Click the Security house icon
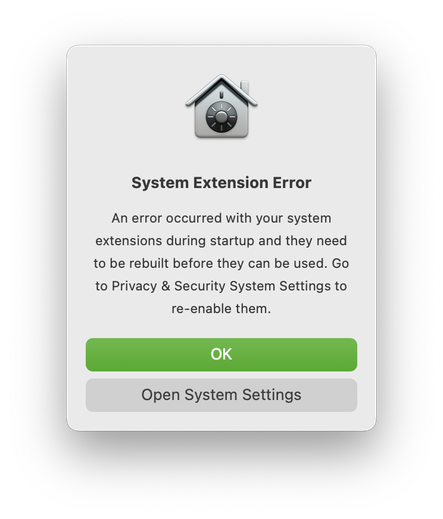The width and height of the screenshot is (443, 519). point(221,106)
